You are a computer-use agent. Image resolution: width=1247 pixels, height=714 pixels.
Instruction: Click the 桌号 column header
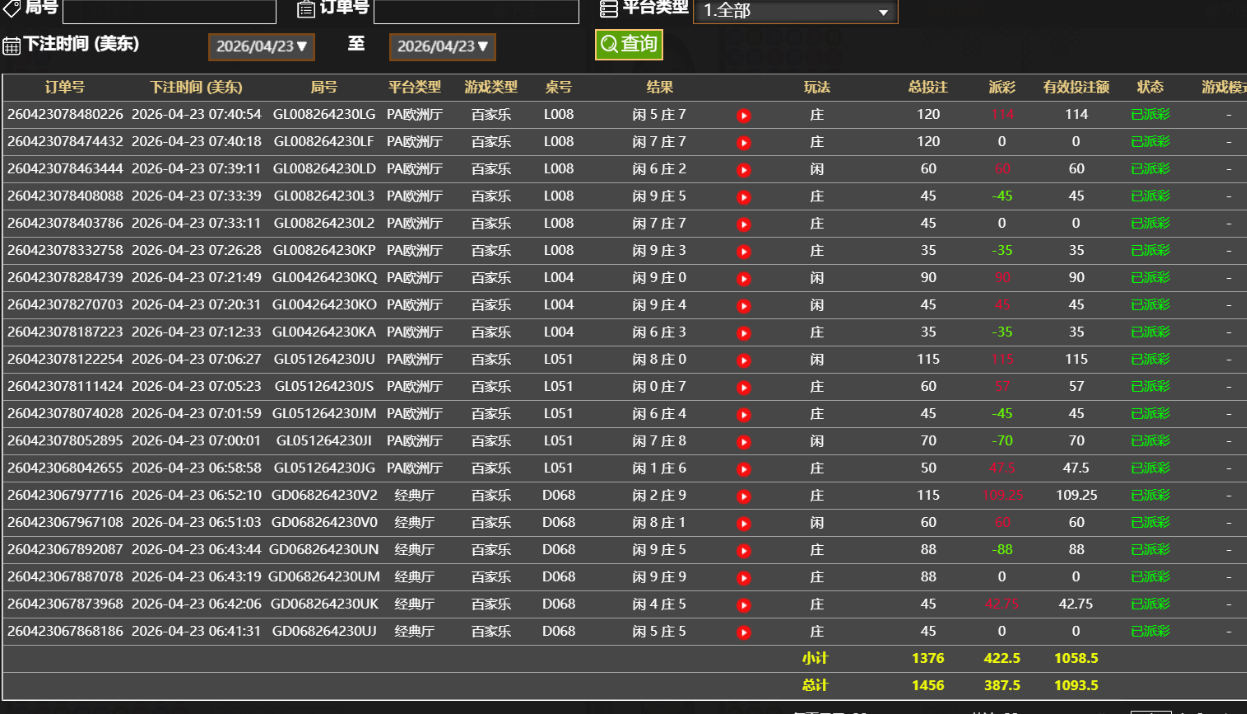[x=559, y=87]
